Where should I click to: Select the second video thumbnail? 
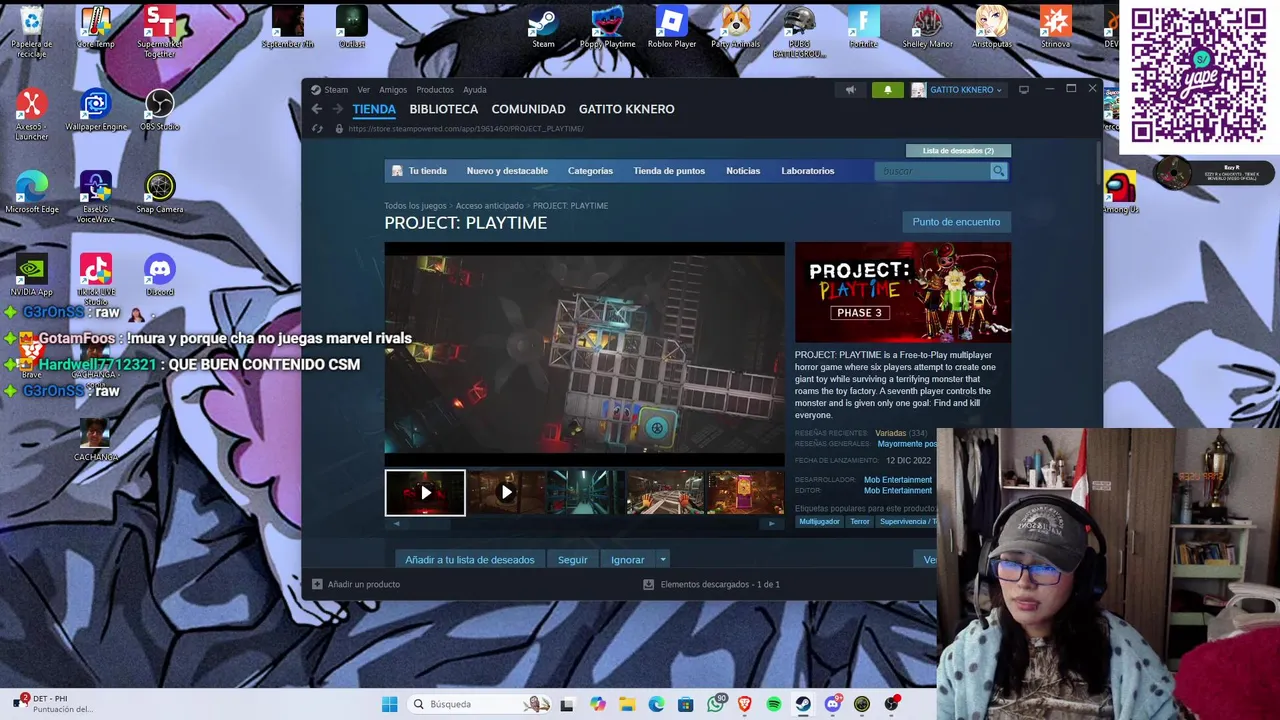506,493
